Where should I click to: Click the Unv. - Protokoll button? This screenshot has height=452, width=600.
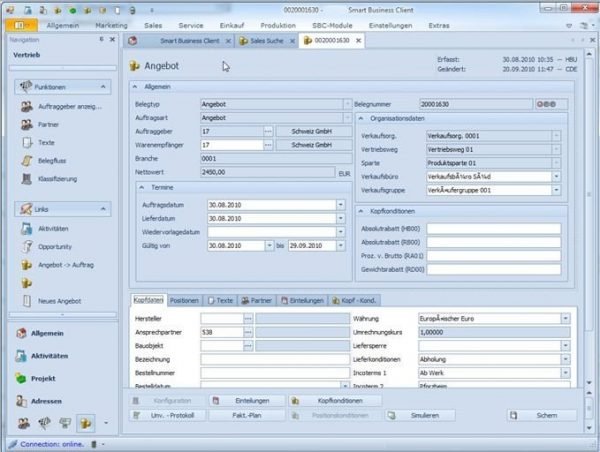coord(168,415)
